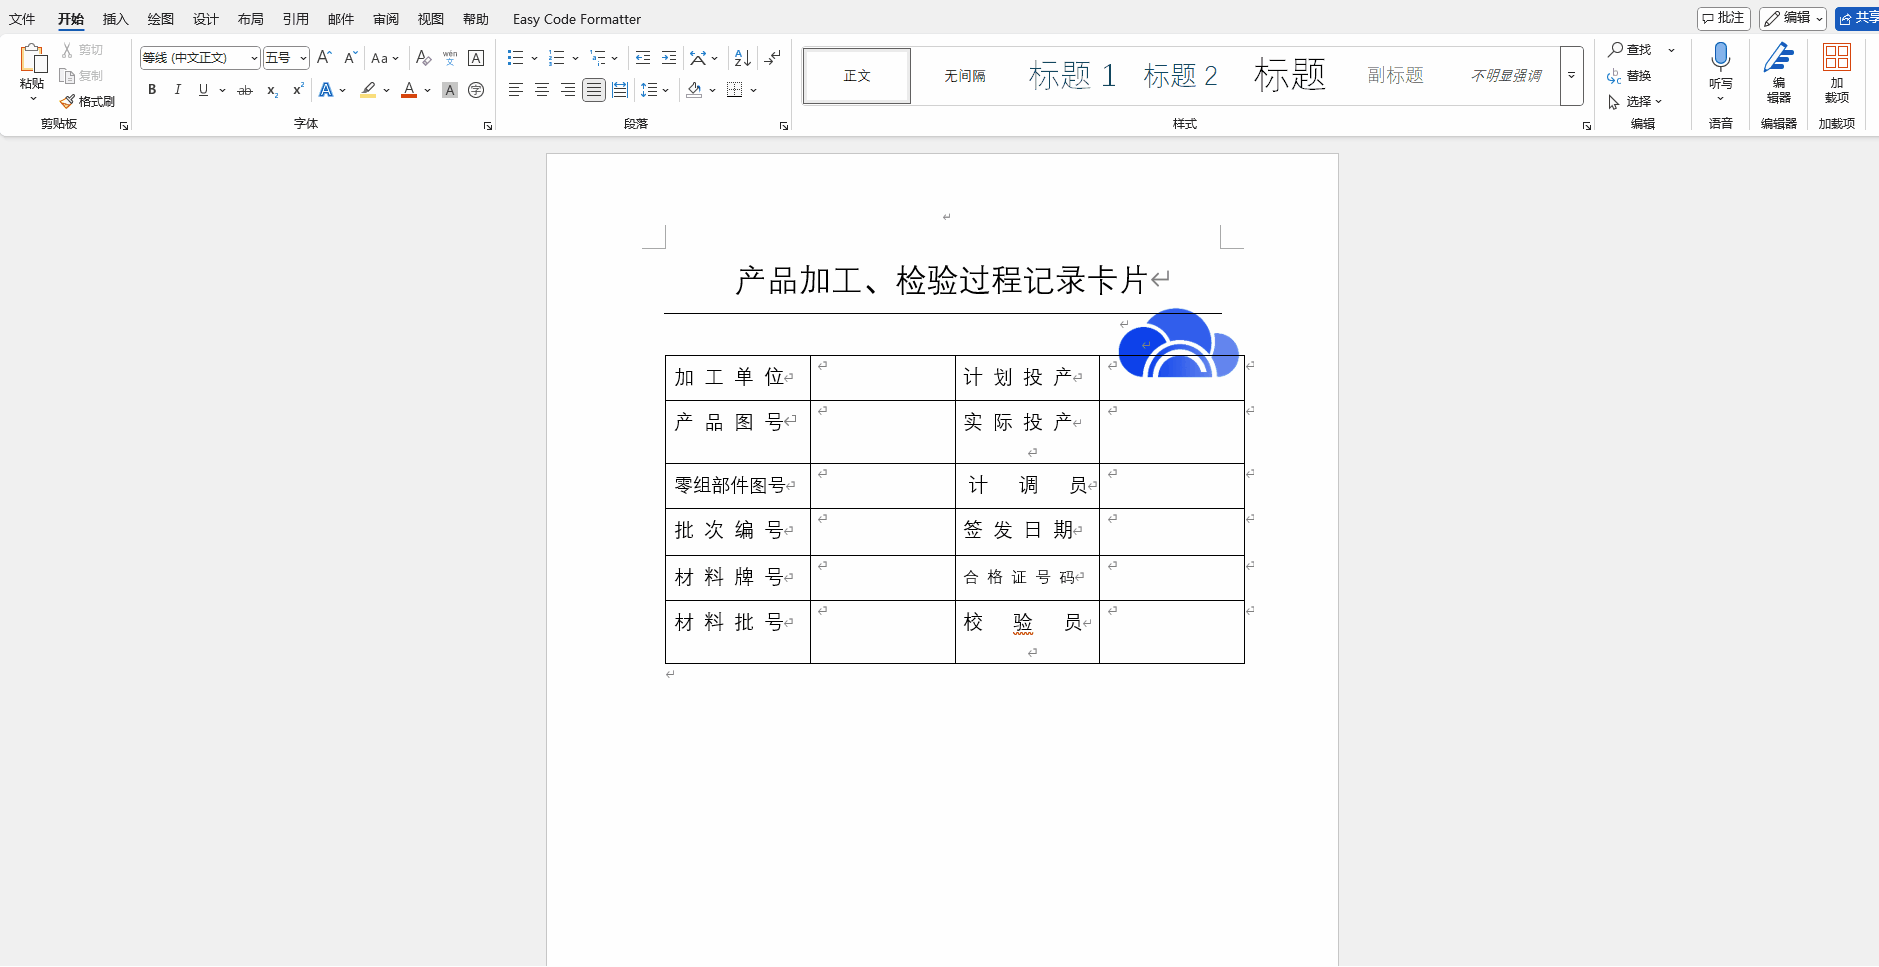1879x967 pixels.
Task: Open the font name dropdown
Action: (254, 58)
